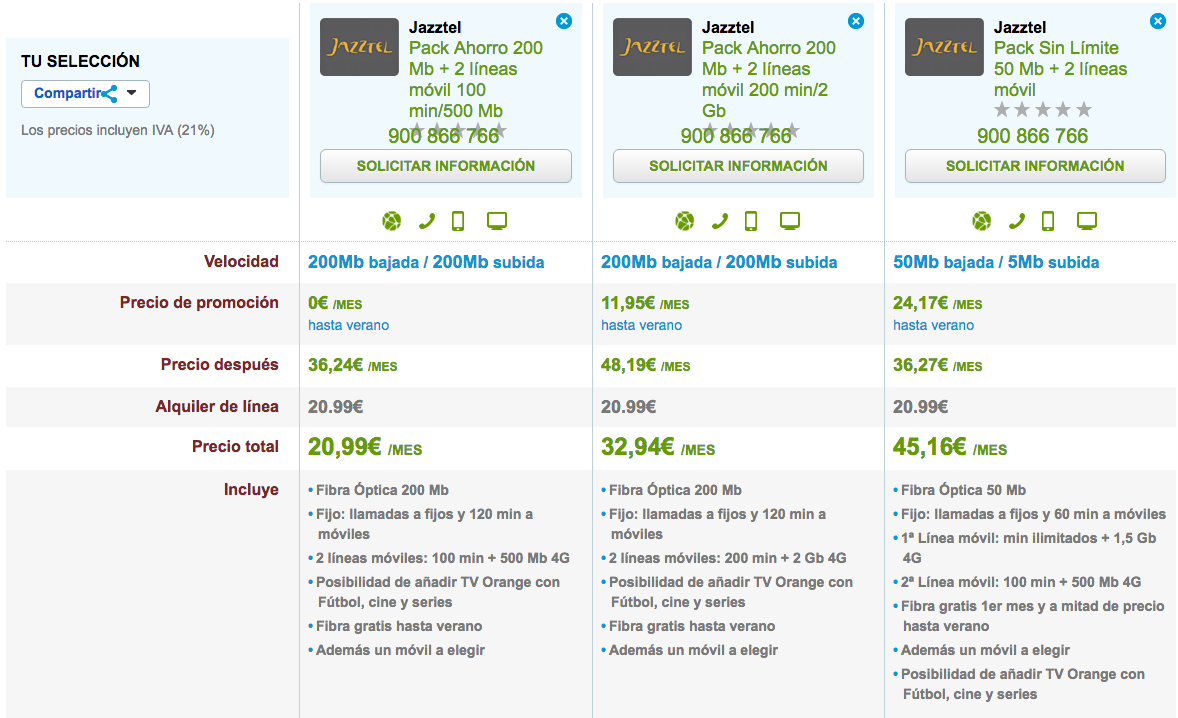This screenshot has width=1178, height=718.
Task: Select price after '36,27€ /MES'
Action: (938, 366)
